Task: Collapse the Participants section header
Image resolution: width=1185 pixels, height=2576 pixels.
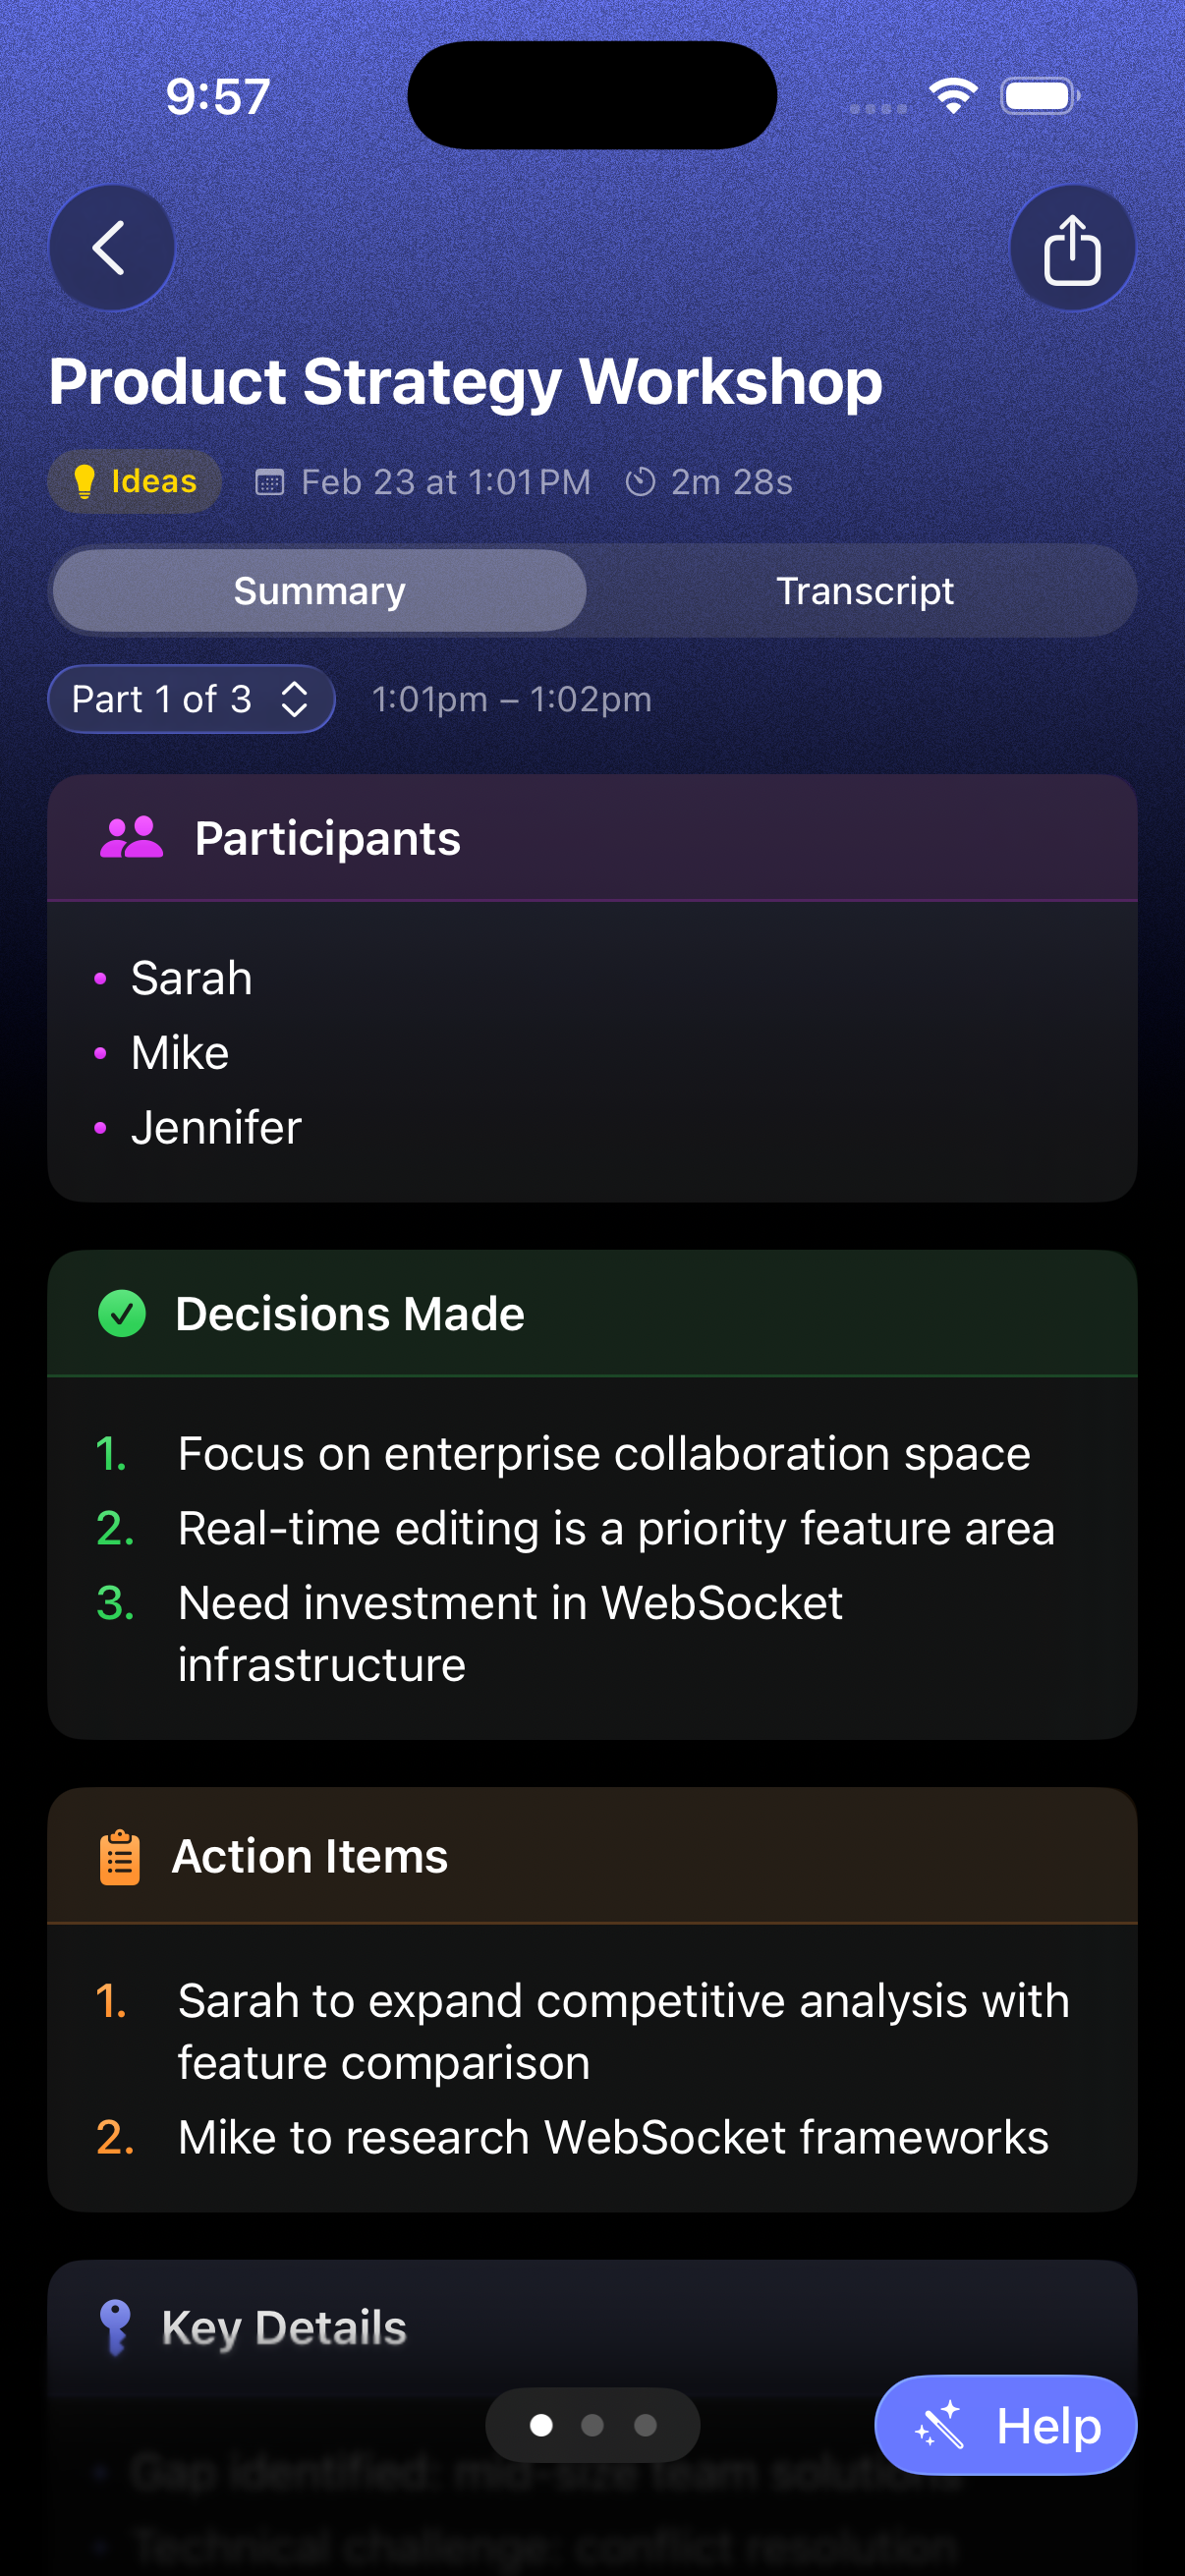Action: pyautogui.click(x=590, y=838)
